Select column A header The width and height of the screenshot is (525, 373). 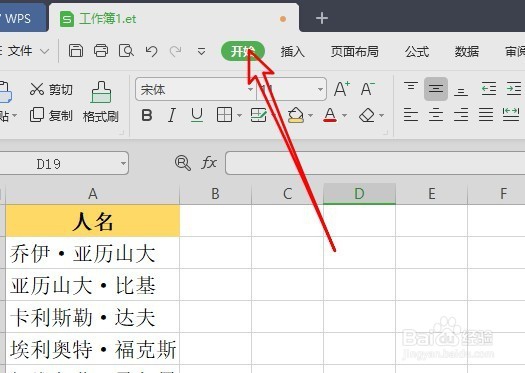93,194
